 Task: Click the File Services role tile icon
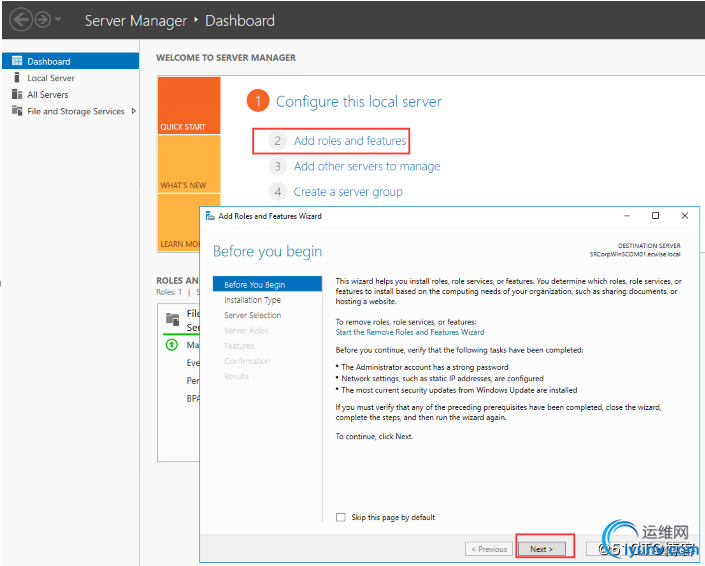pos(172,319)
